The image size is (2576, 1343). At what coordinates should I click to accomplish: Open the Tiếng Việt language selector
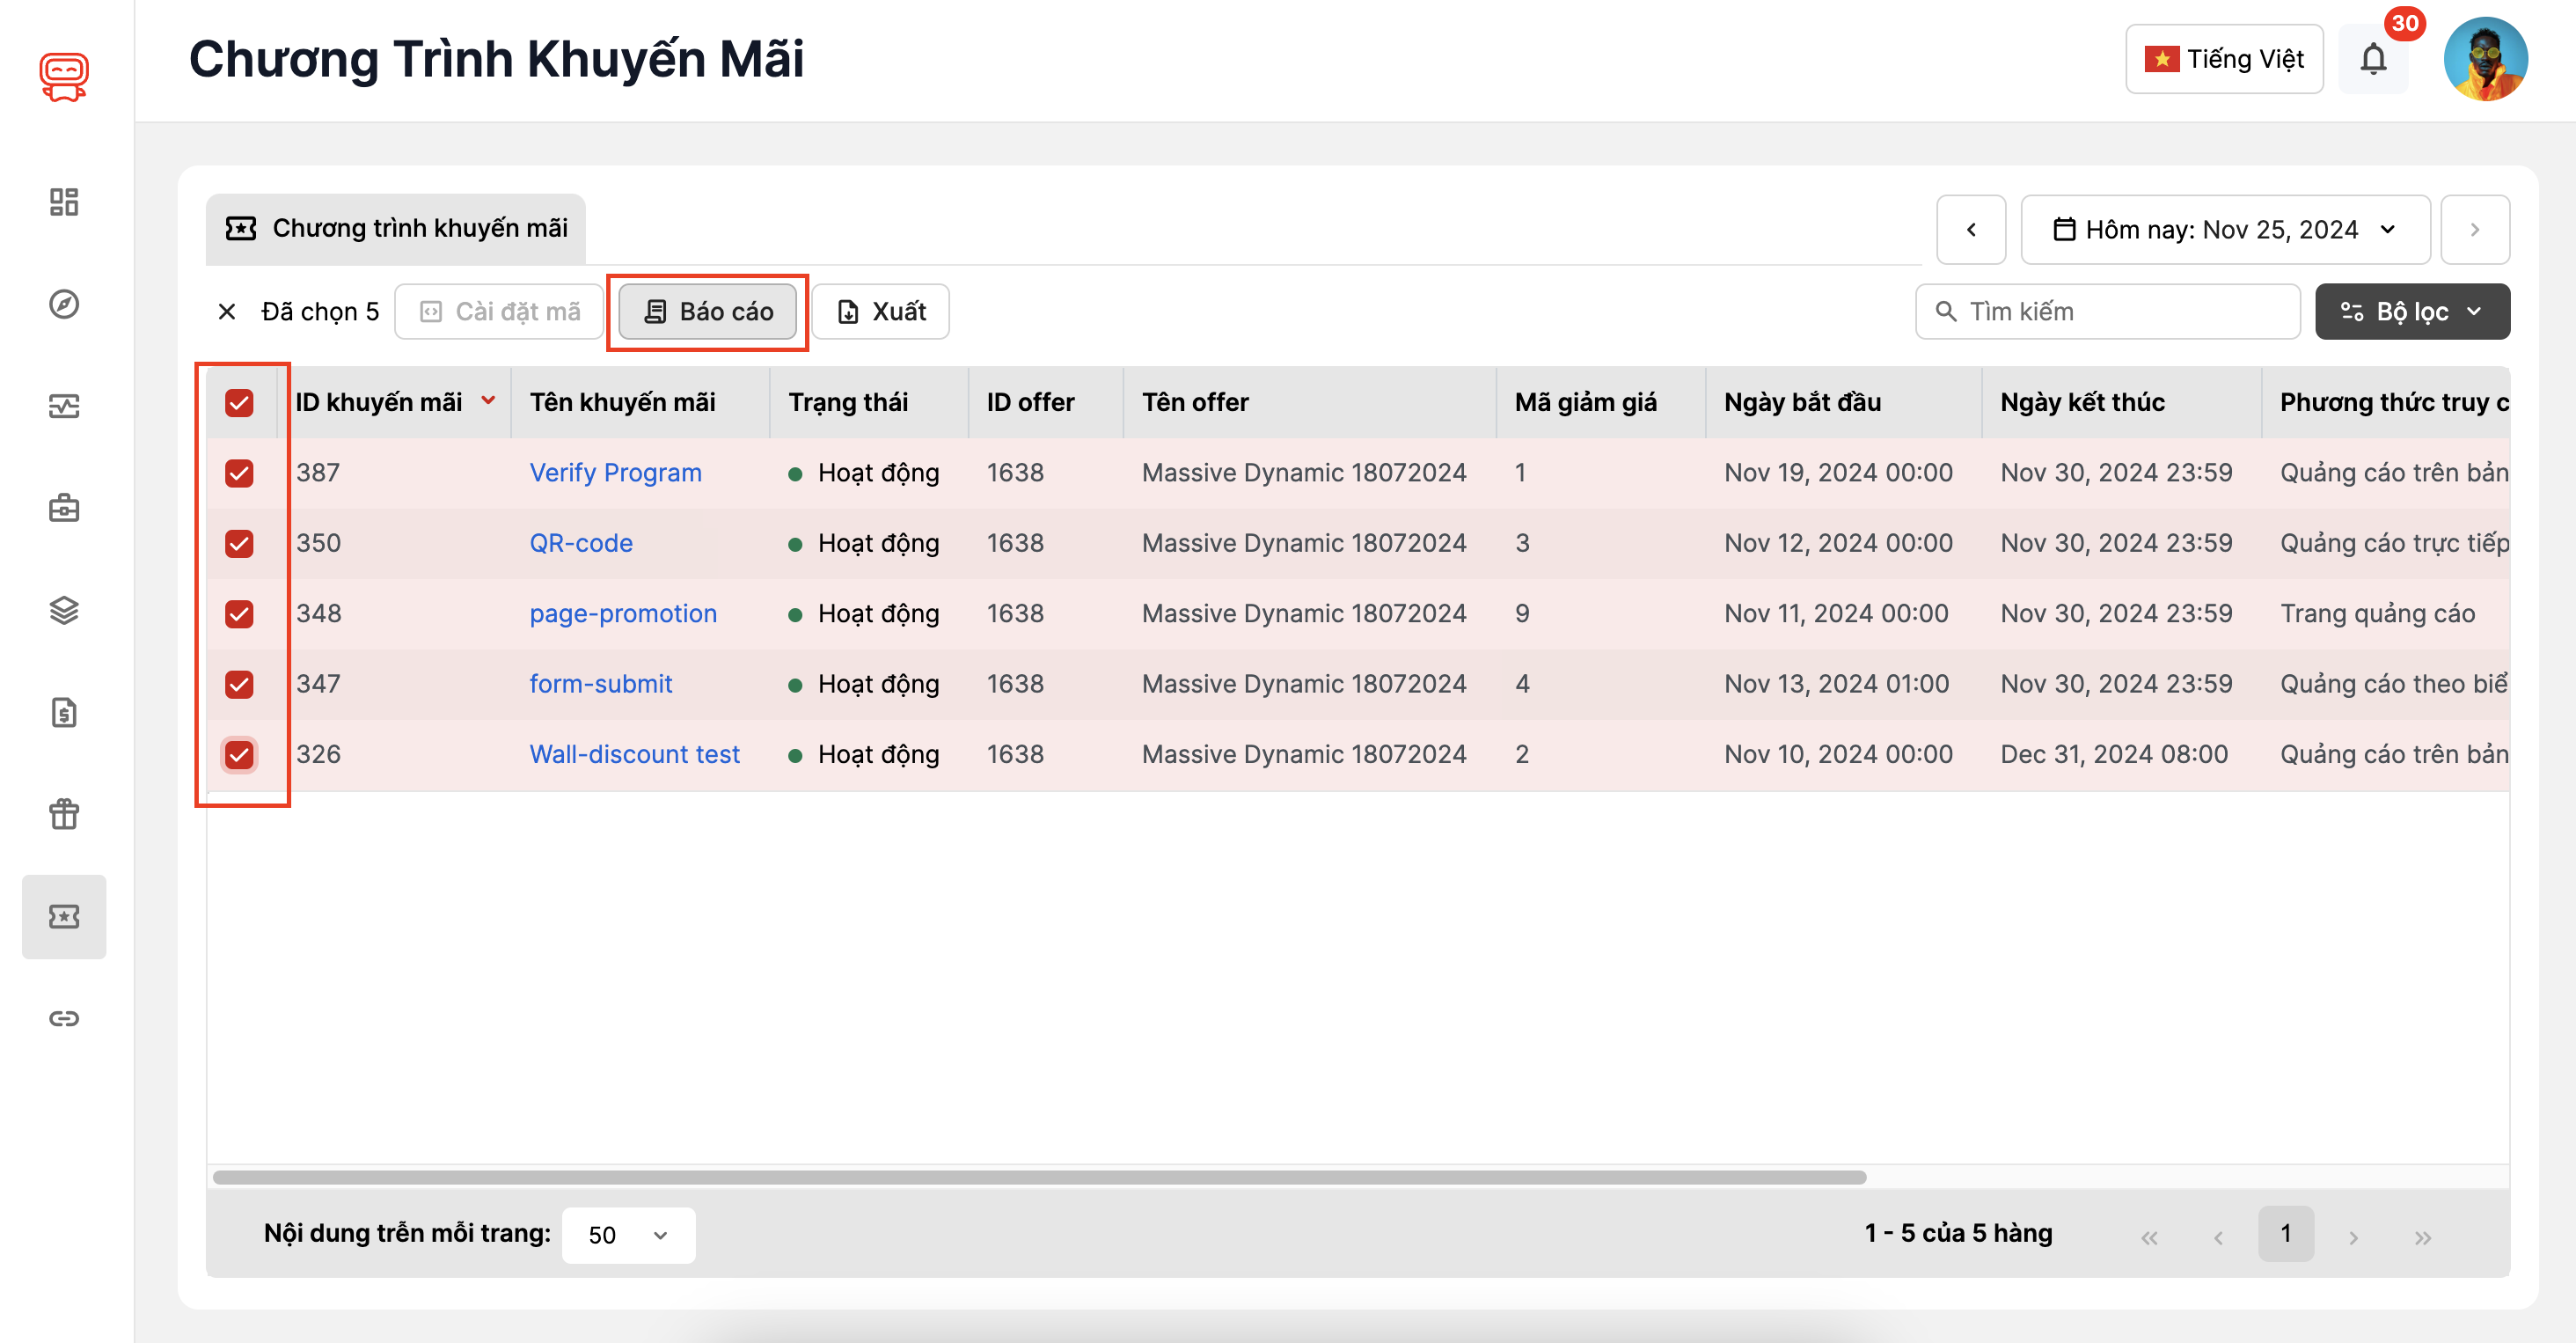tap(2224, 59)
